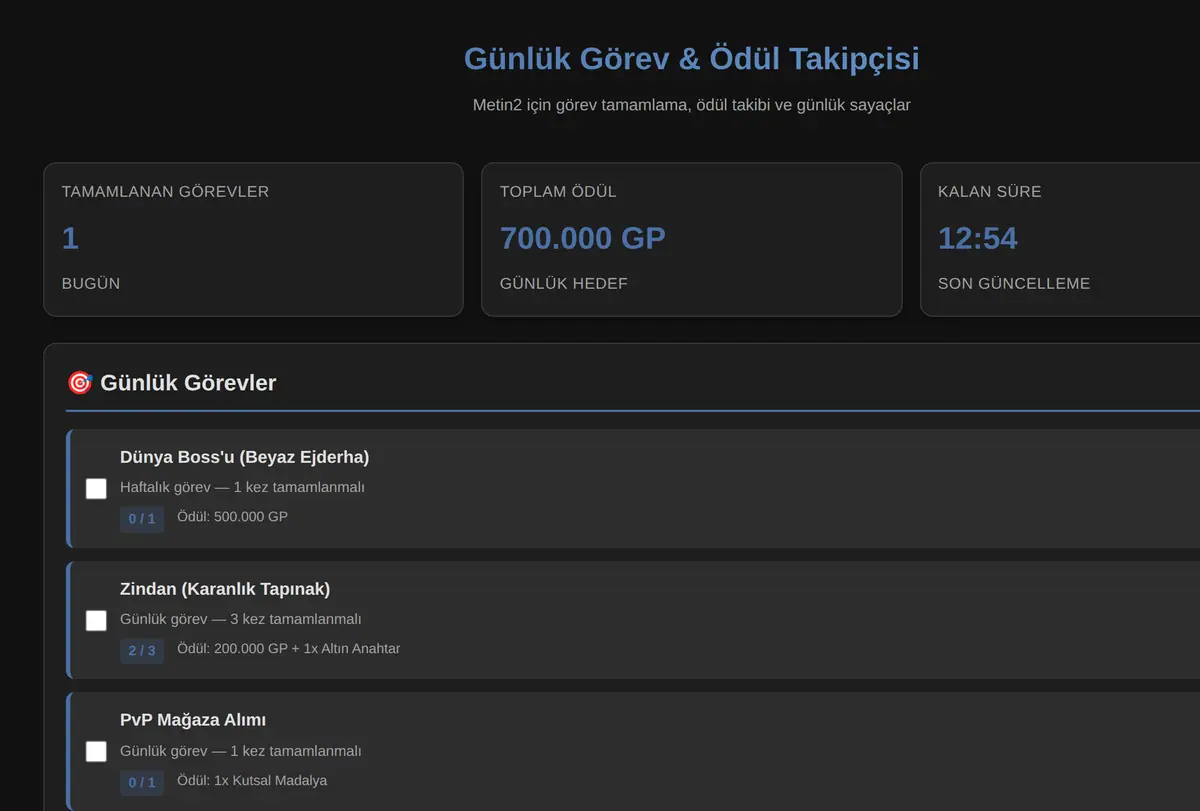
Task: Tick the Zindan (Karanlık Tapınak) task checkbox
Action: 96,621
